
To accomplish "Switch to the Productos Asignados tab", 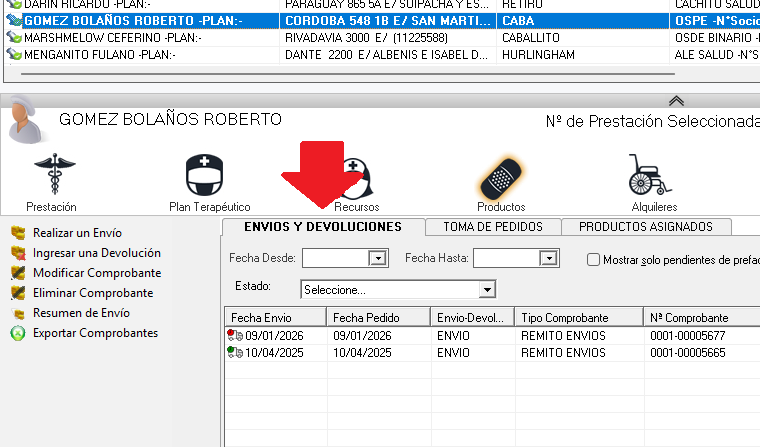I will tap(645, 227).
